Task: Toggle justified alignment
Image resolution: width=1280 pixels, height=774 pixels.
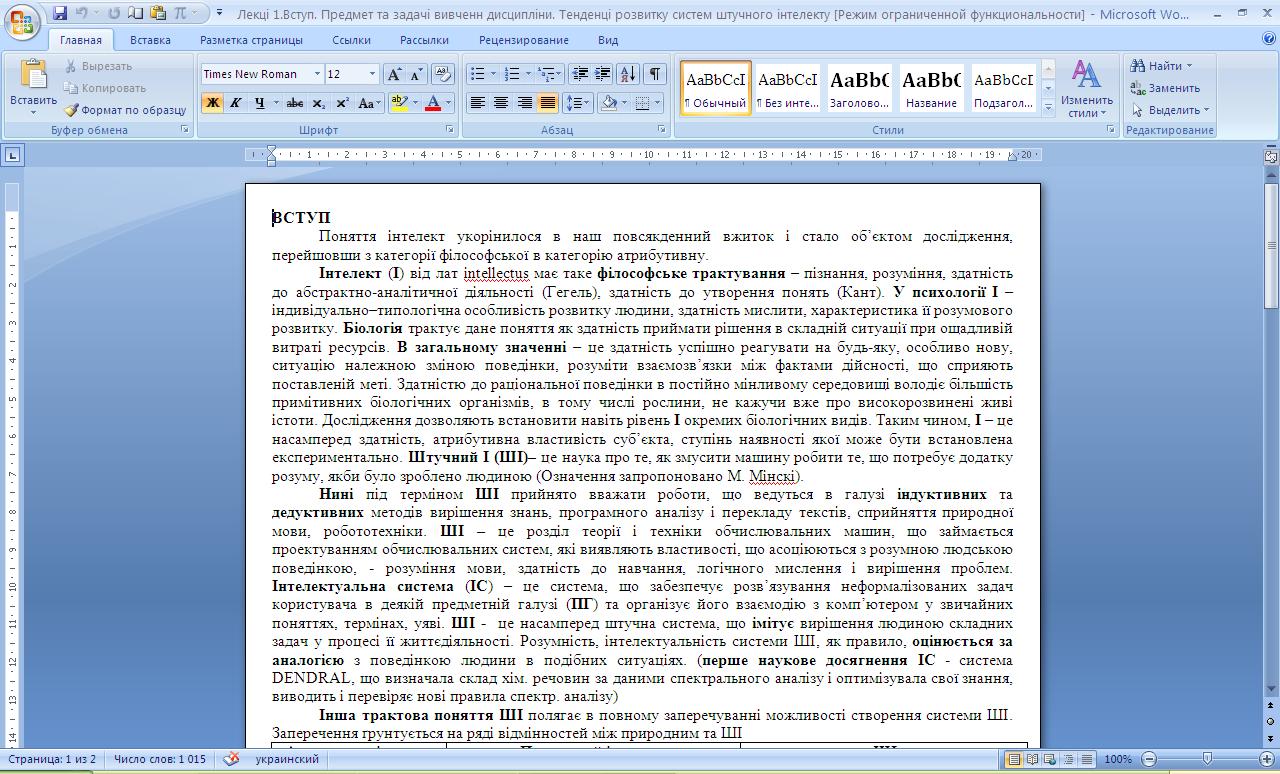Action: (x=547, y=103)
